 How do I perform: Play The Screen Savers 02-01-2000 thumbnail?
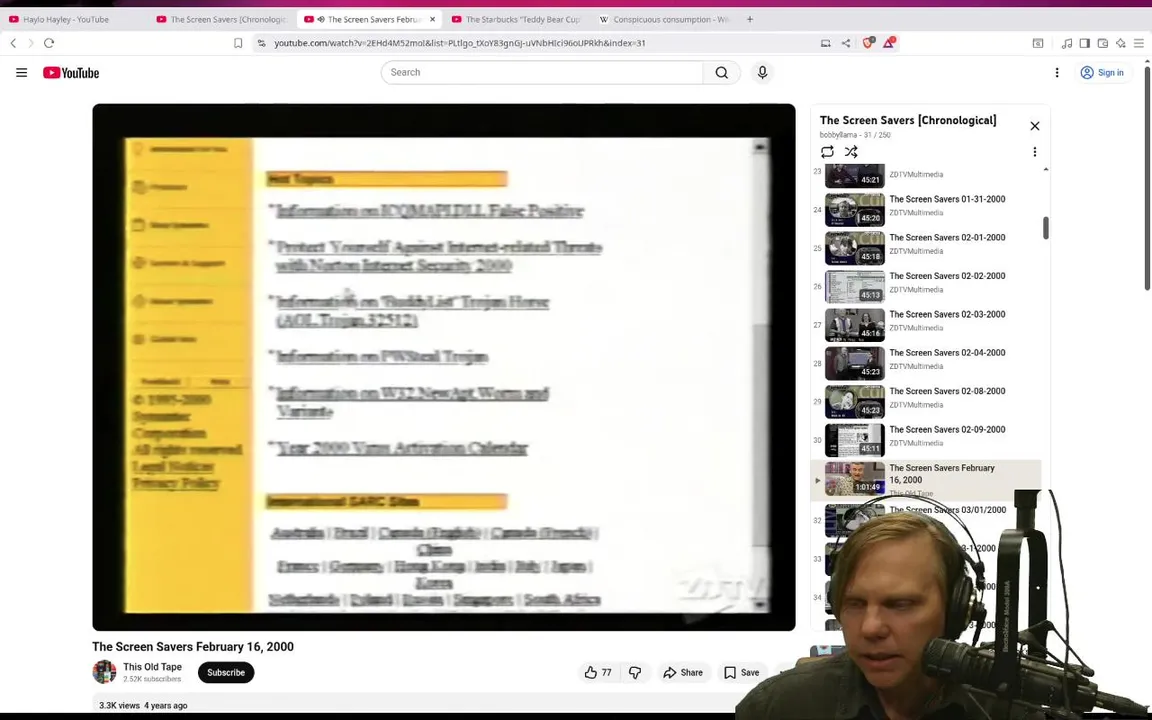[854, 248]
